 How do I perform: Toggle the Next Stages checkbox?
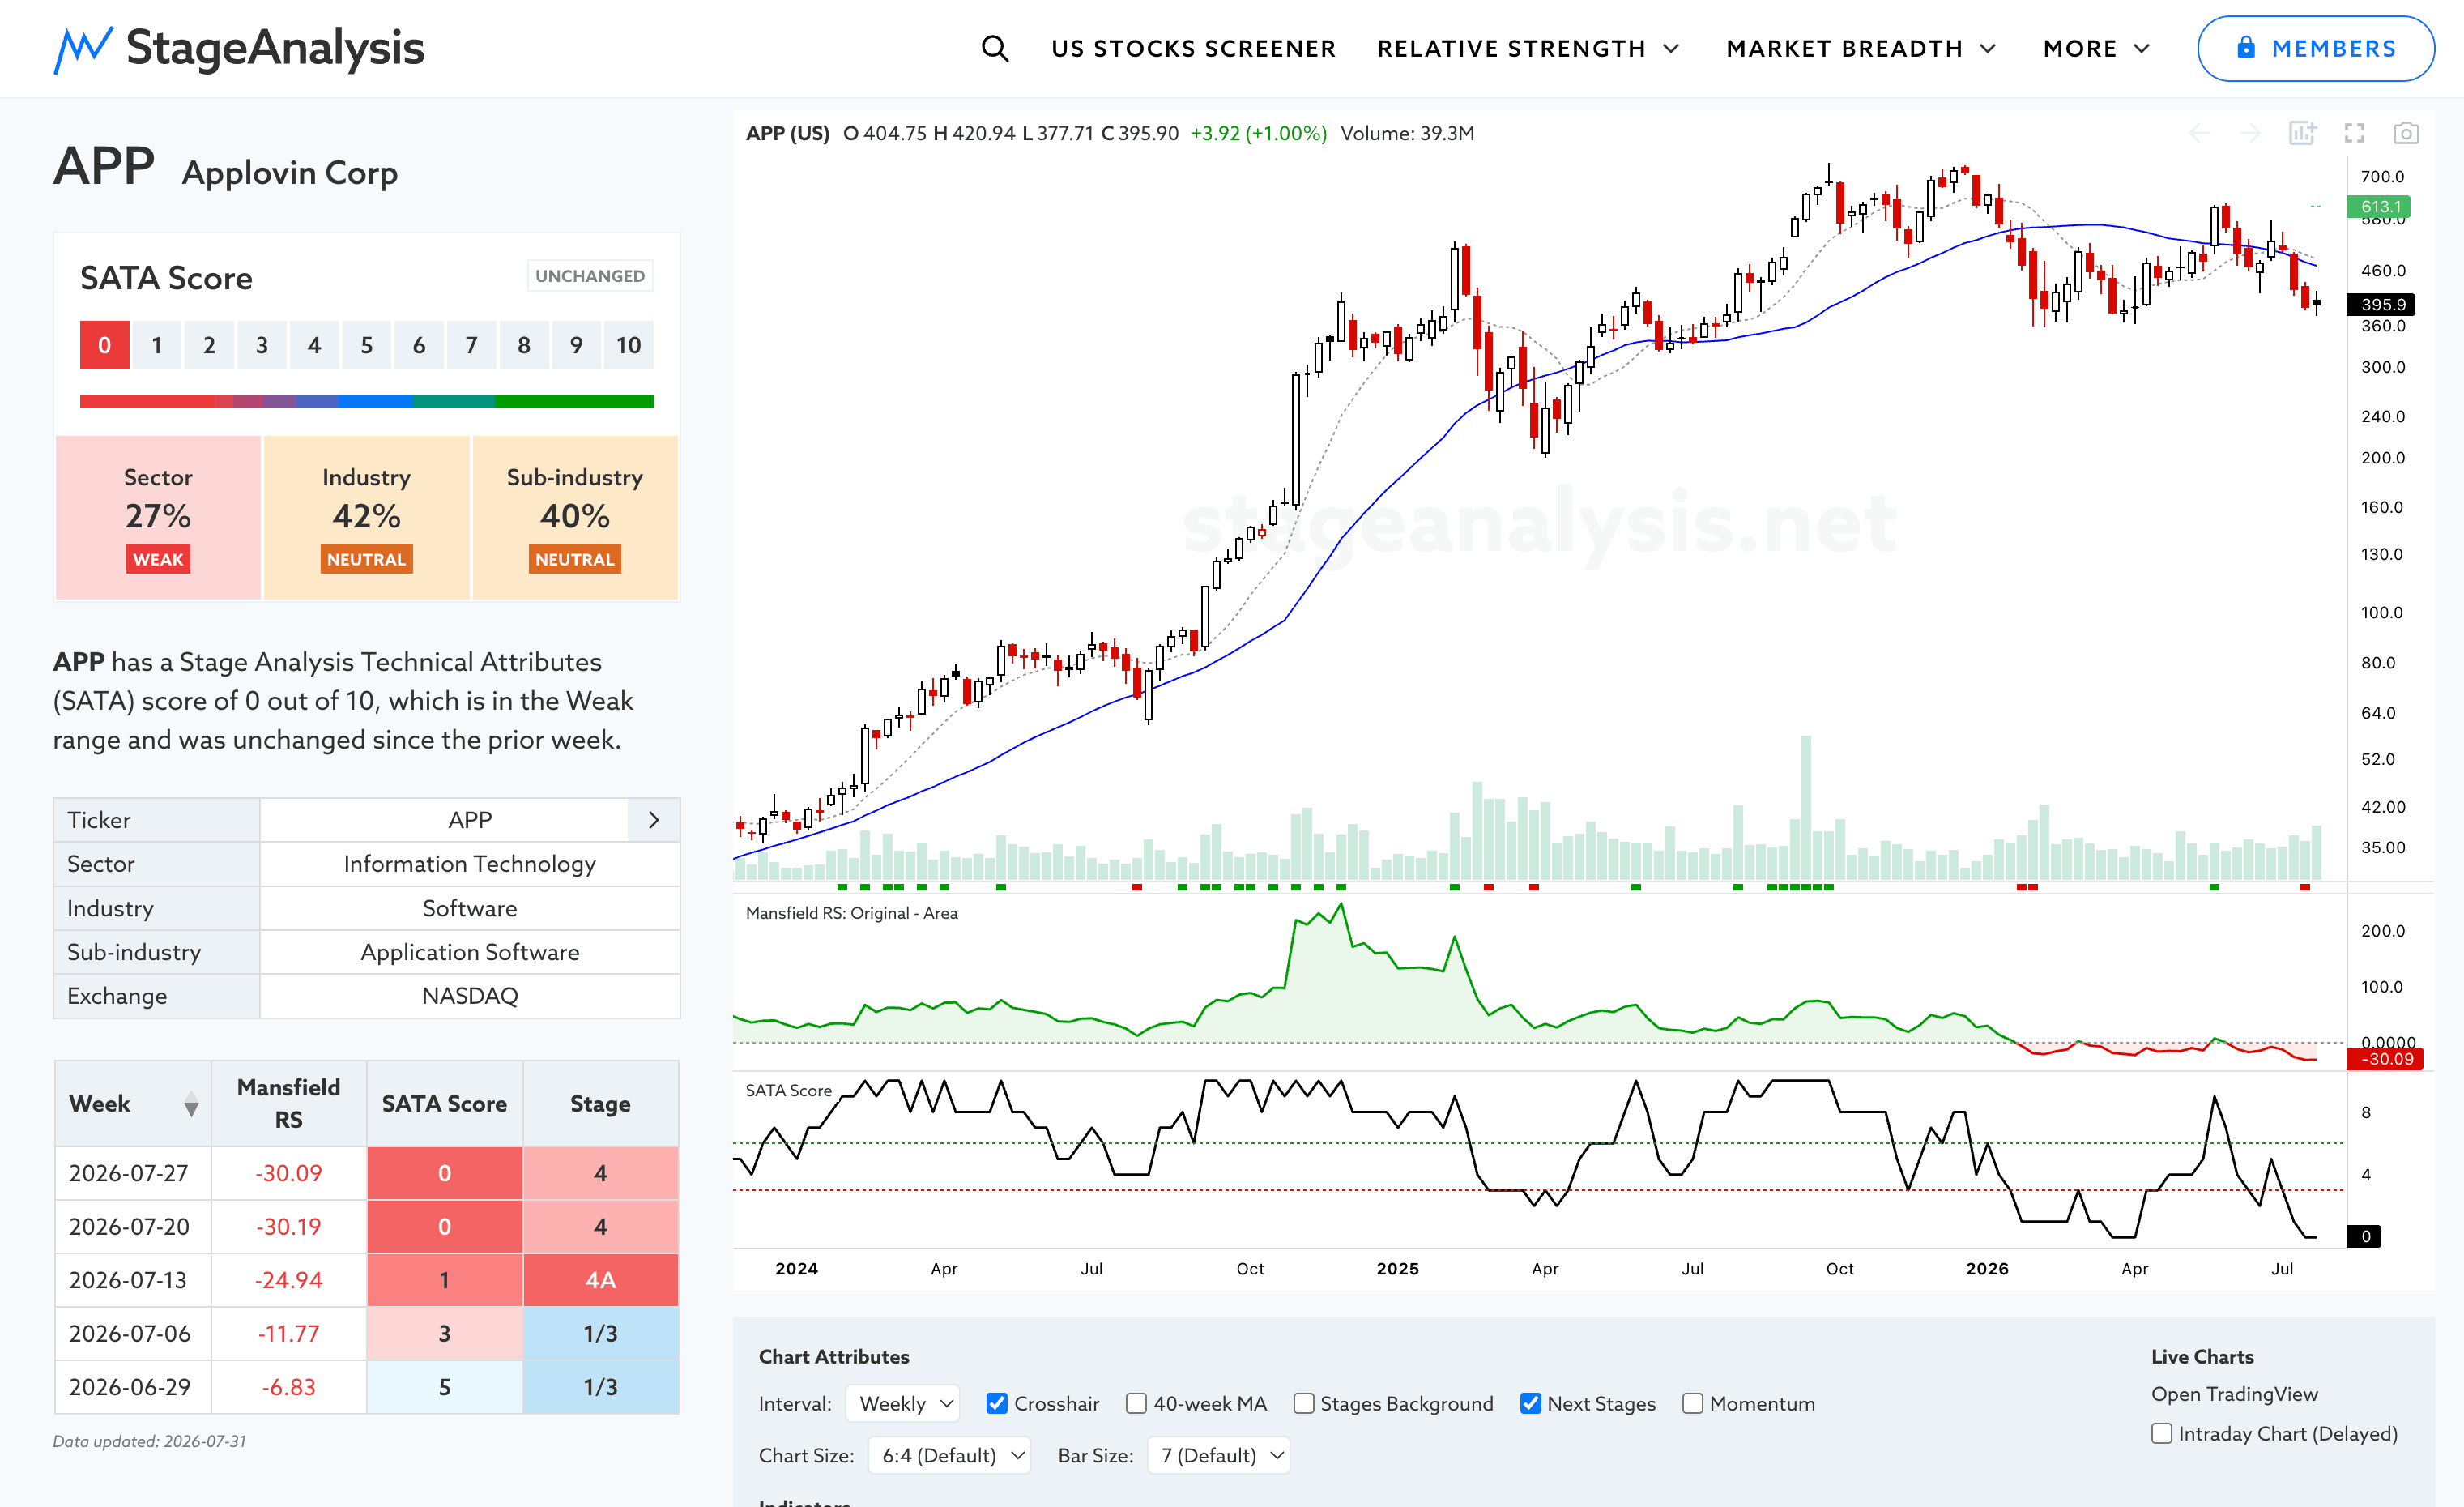(x=1530, y=1404)
